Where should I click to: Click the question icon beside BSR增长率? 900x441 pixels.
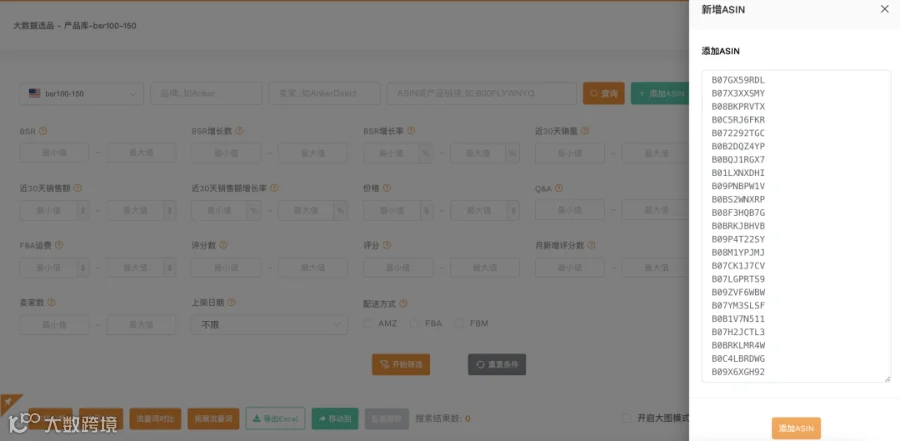pos(411,131)
